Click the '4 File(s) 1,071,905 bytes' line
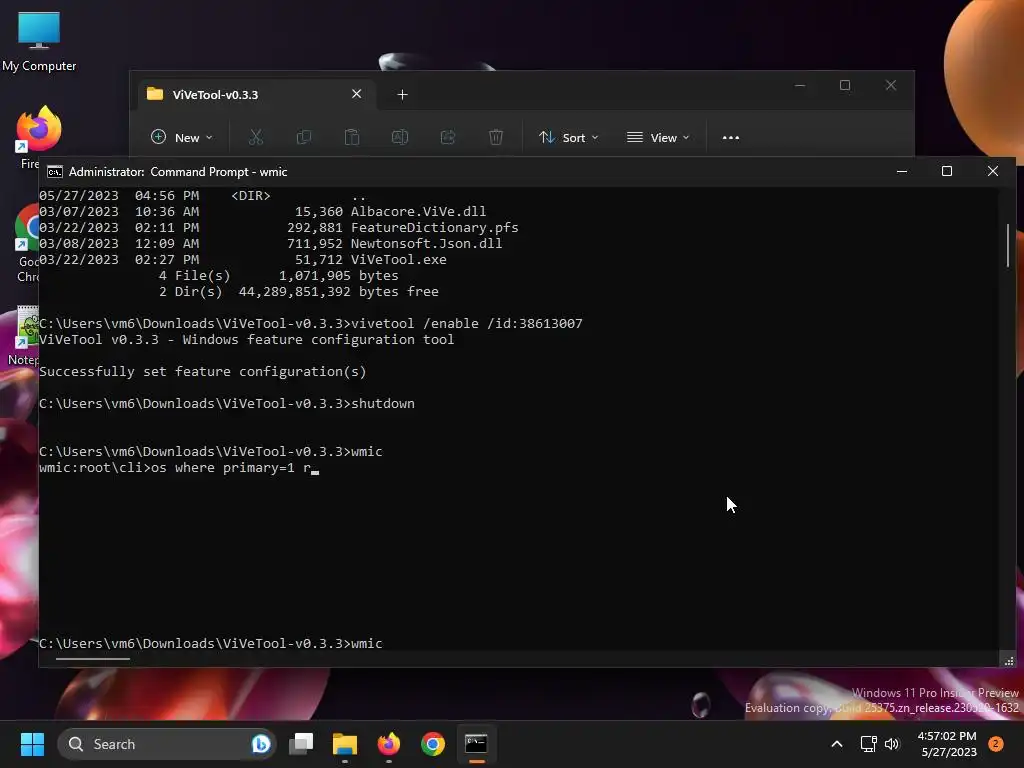1024x768 pixels. tap(278, 276)
